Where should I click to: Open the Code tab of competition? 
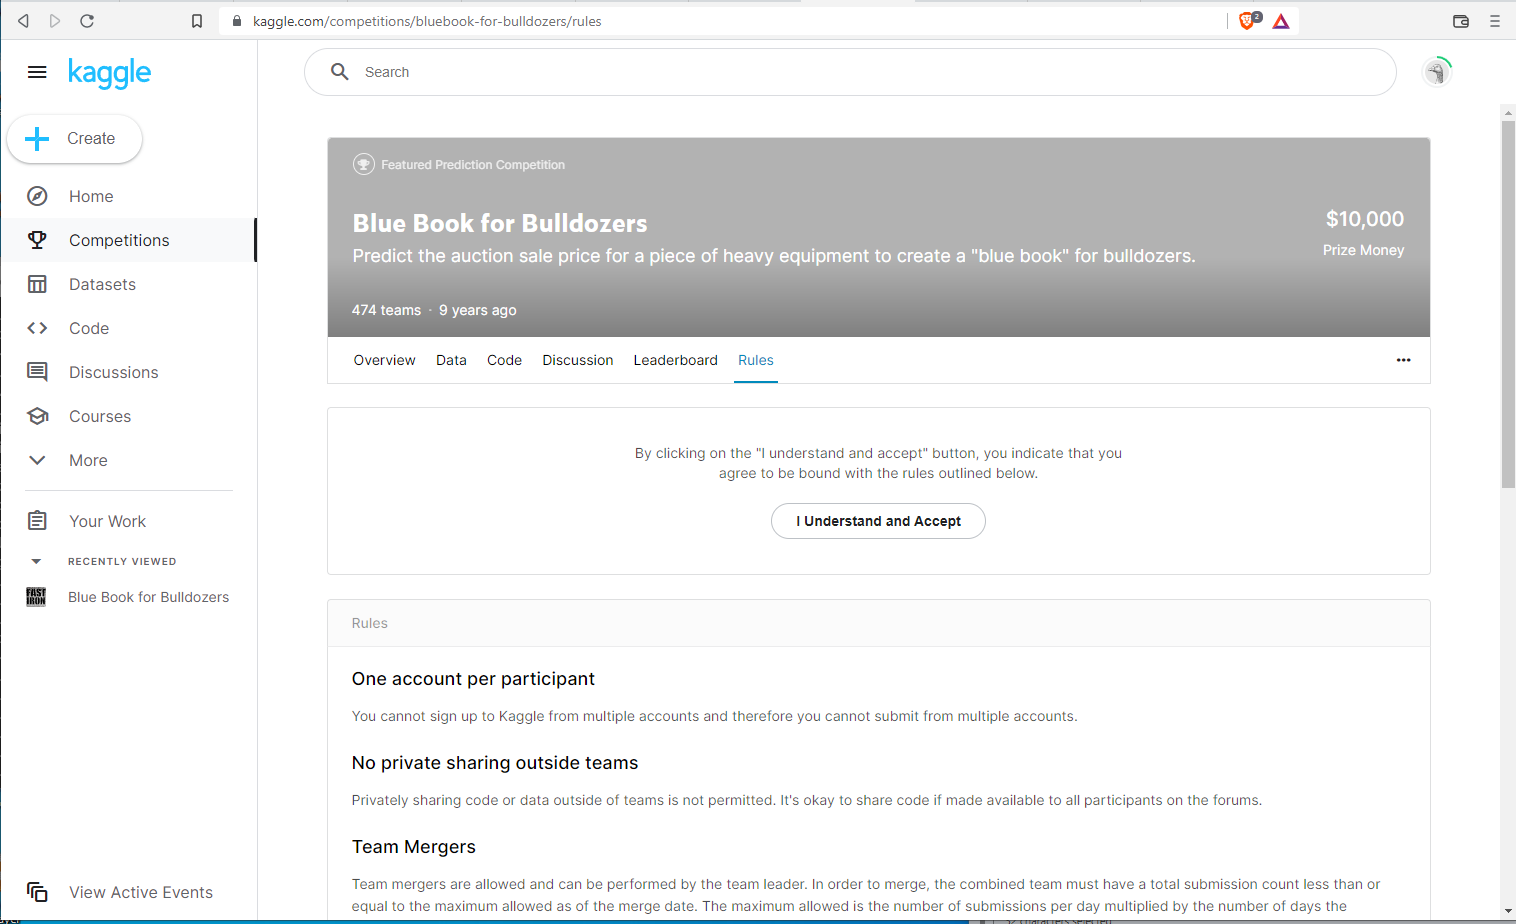click(x=504, y=360)
